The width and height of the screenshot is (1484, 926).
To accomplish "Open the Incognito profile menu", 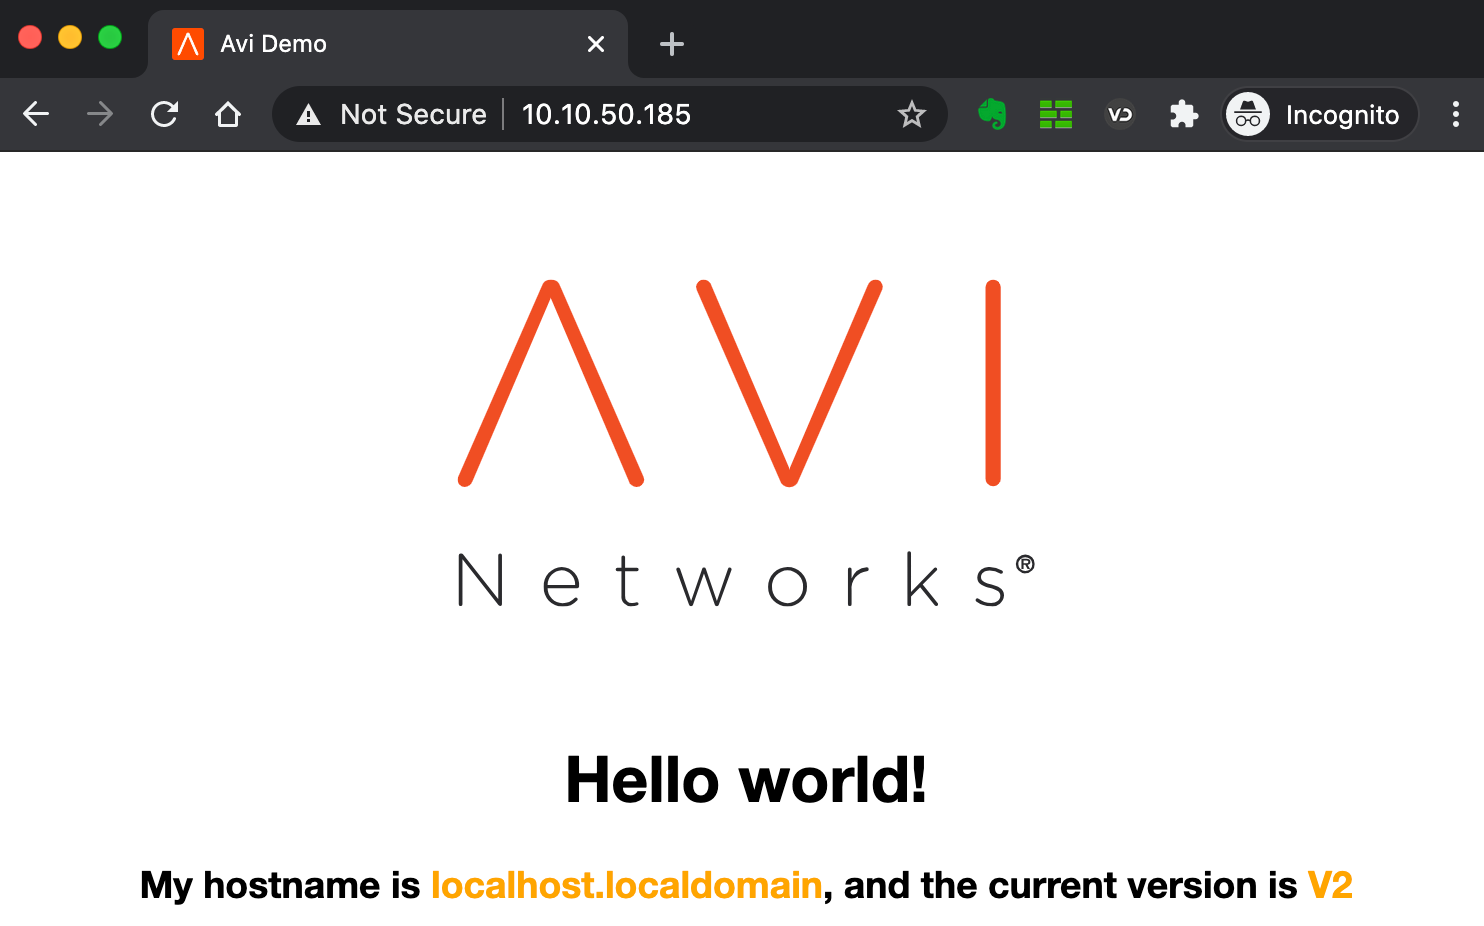I will pos(1320,114).
